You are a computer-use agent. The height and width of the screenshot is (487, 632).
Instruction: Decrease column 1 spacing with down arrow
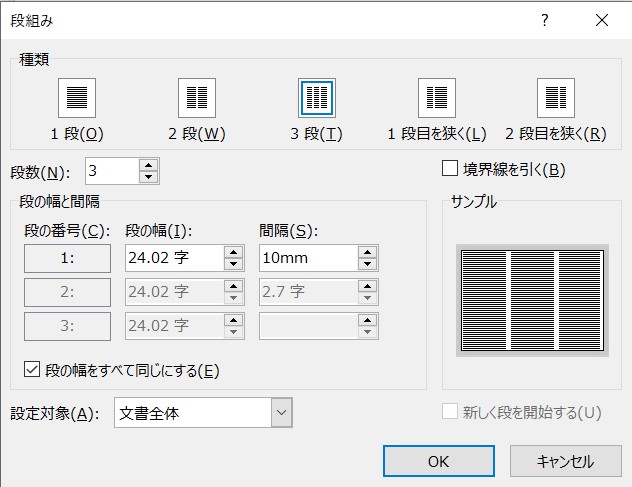[x=368, y=264]
